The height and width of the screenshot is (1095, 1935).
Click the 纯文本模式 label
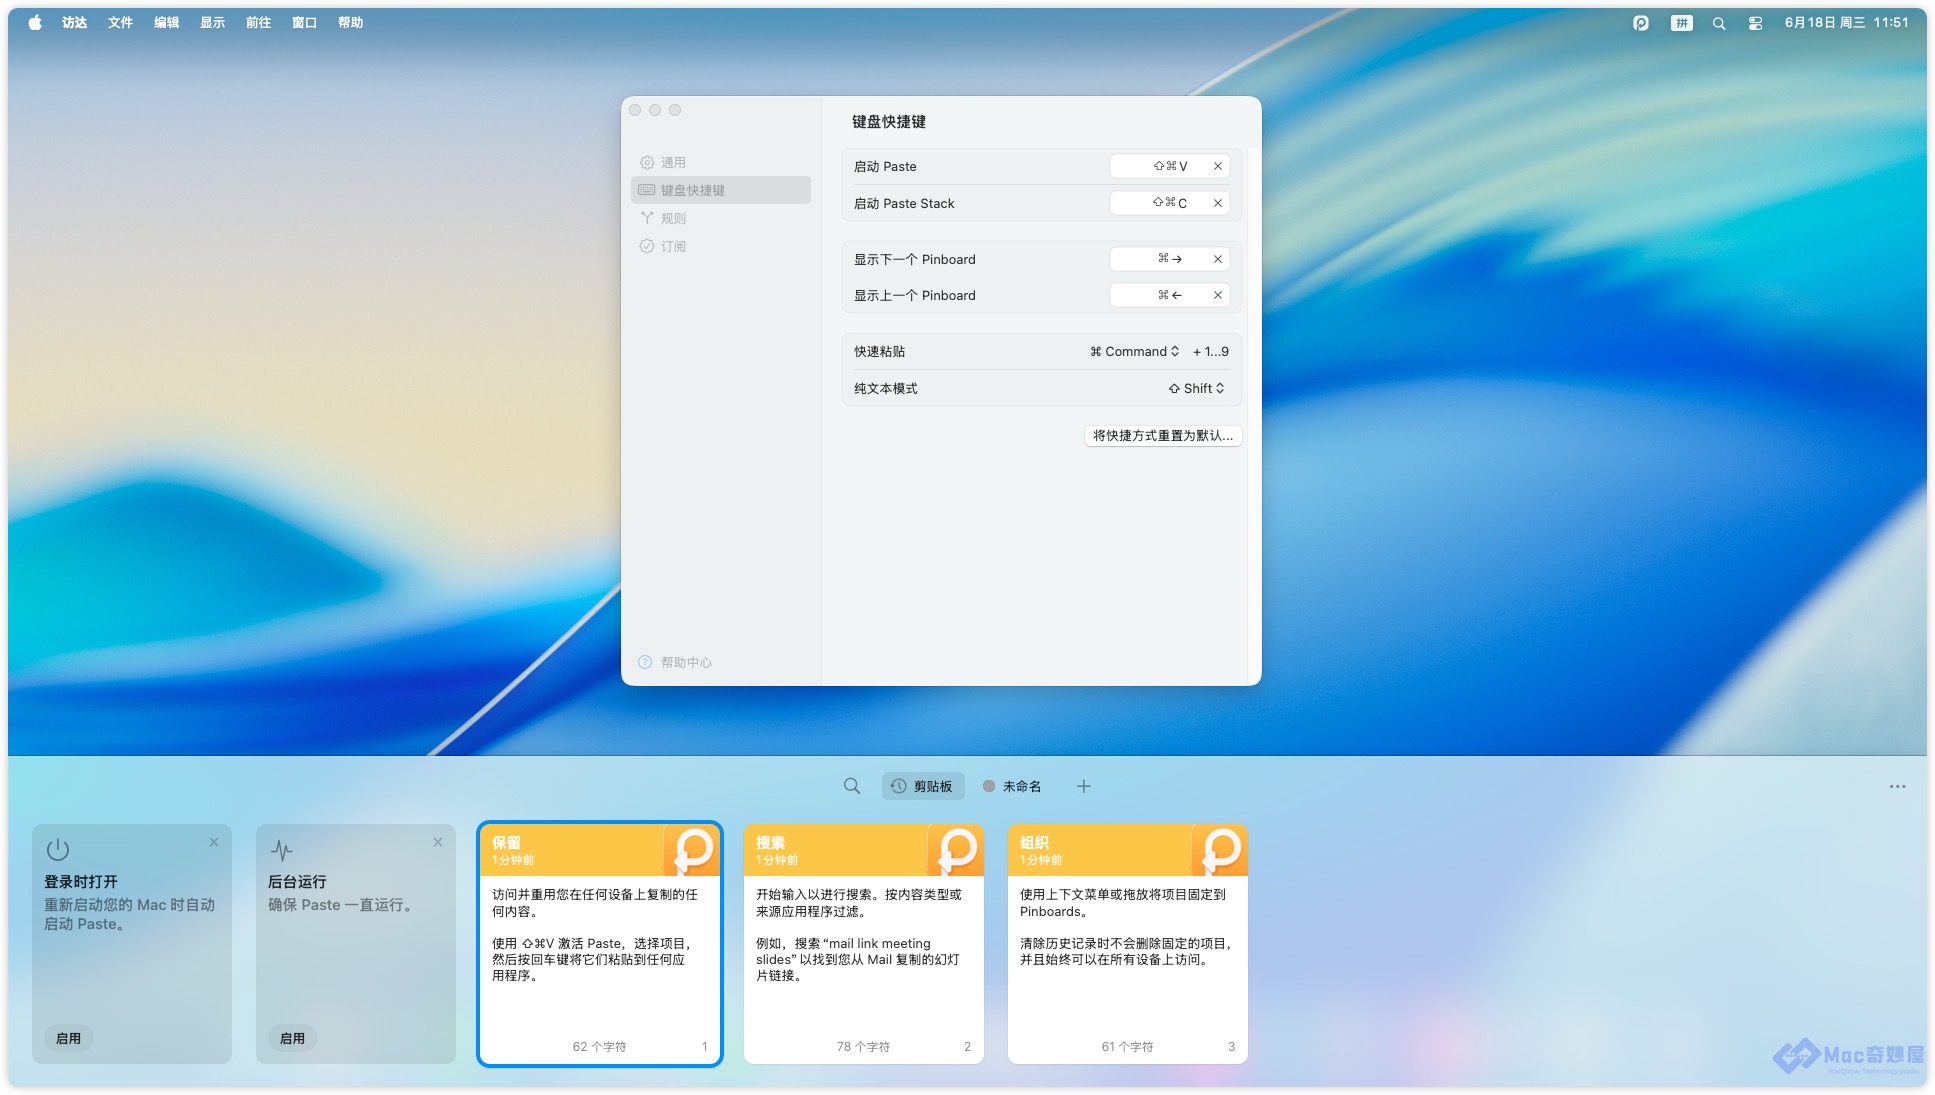(885, 388)
